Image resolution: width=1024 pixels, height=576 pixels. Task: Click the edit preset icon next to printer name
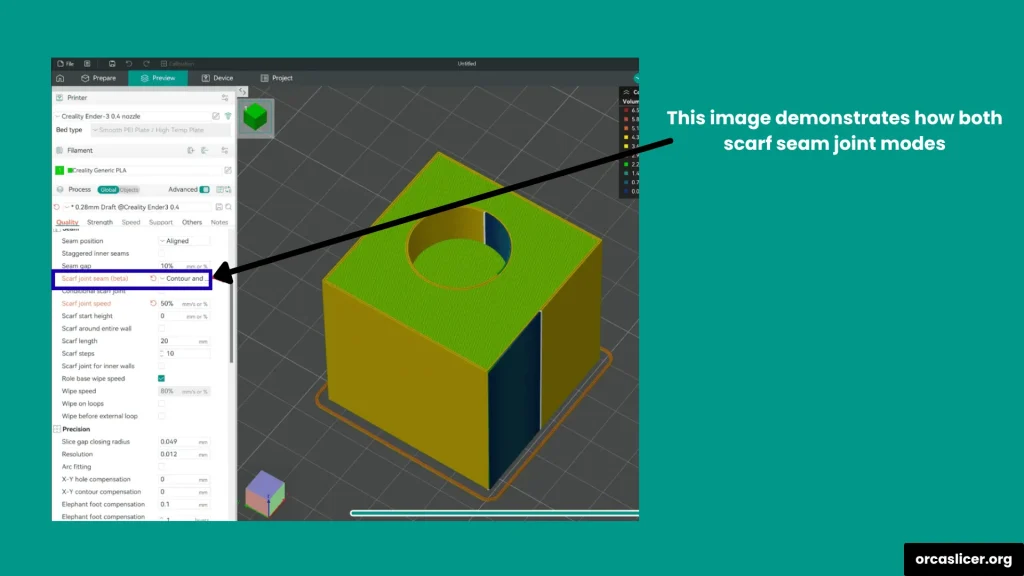click(216, 116)
